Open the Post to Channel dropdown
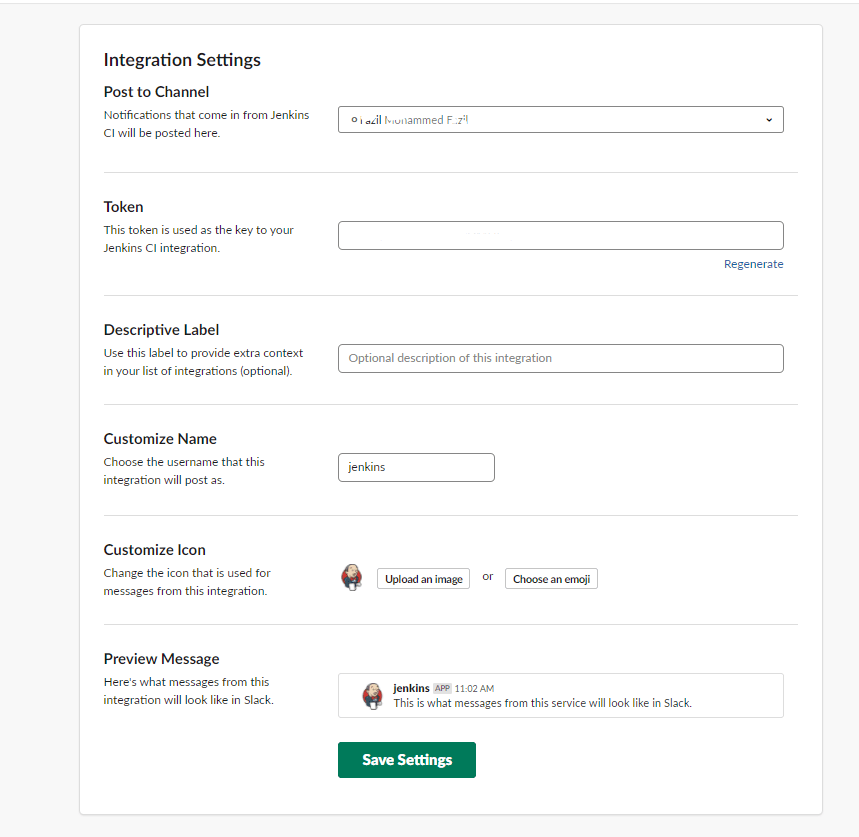The image size is (859, 837). (560, 119)
